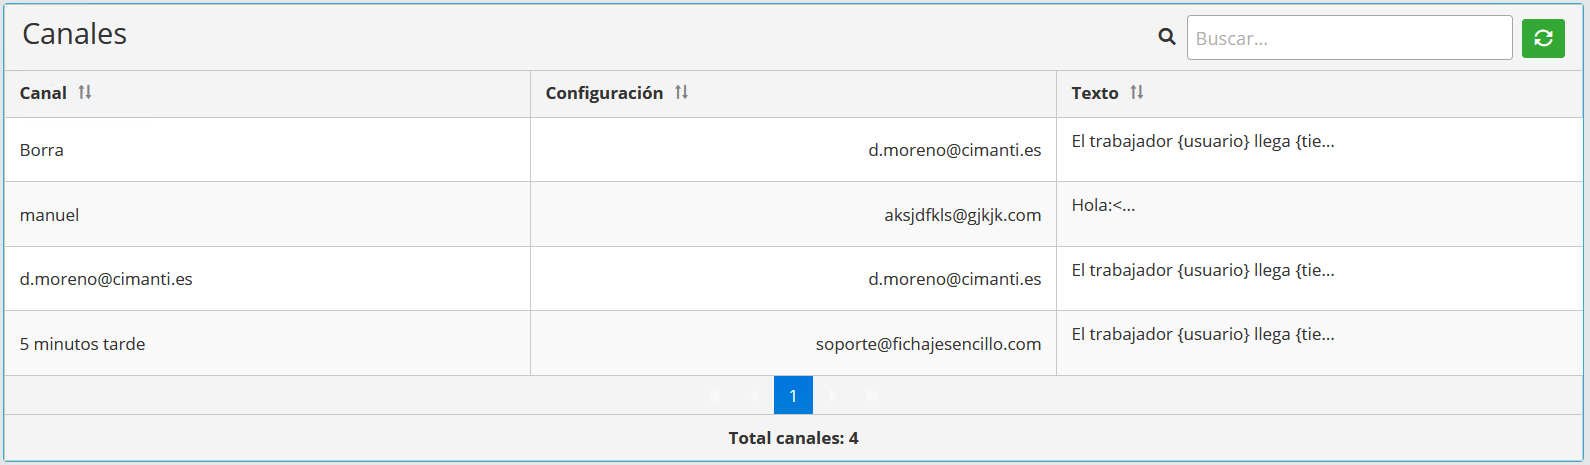Viewport: 1590px width, 465px height.
Task: Sort table by Canal column
Action: click(85, 92)
